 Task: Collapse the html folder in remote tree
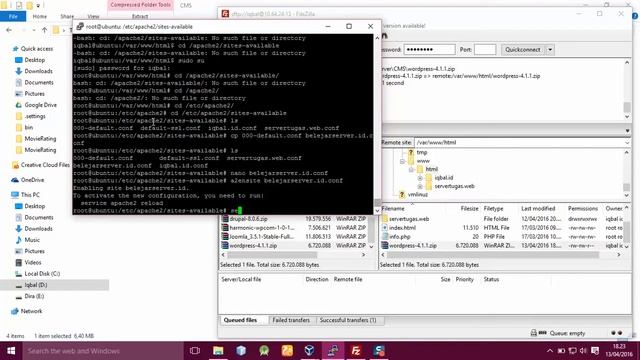411,169
